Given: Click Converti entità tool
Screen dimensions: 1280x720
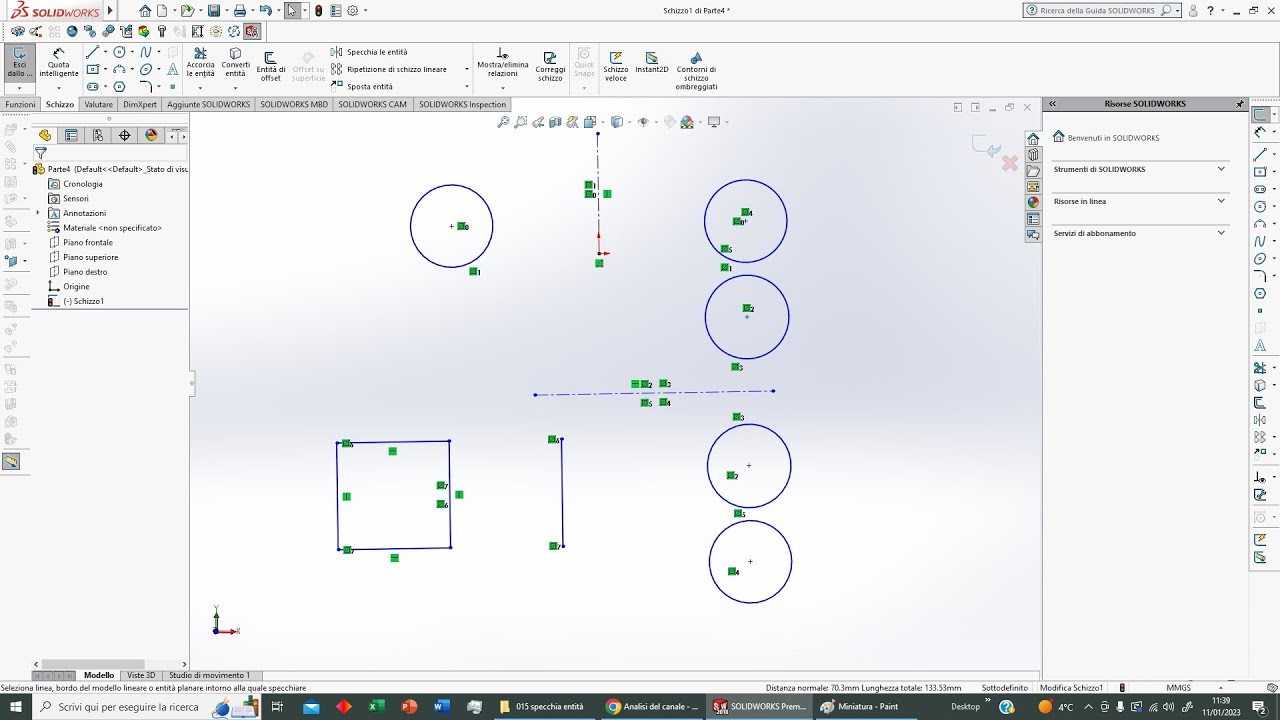Looking at the screenshot, I should 235,62.
